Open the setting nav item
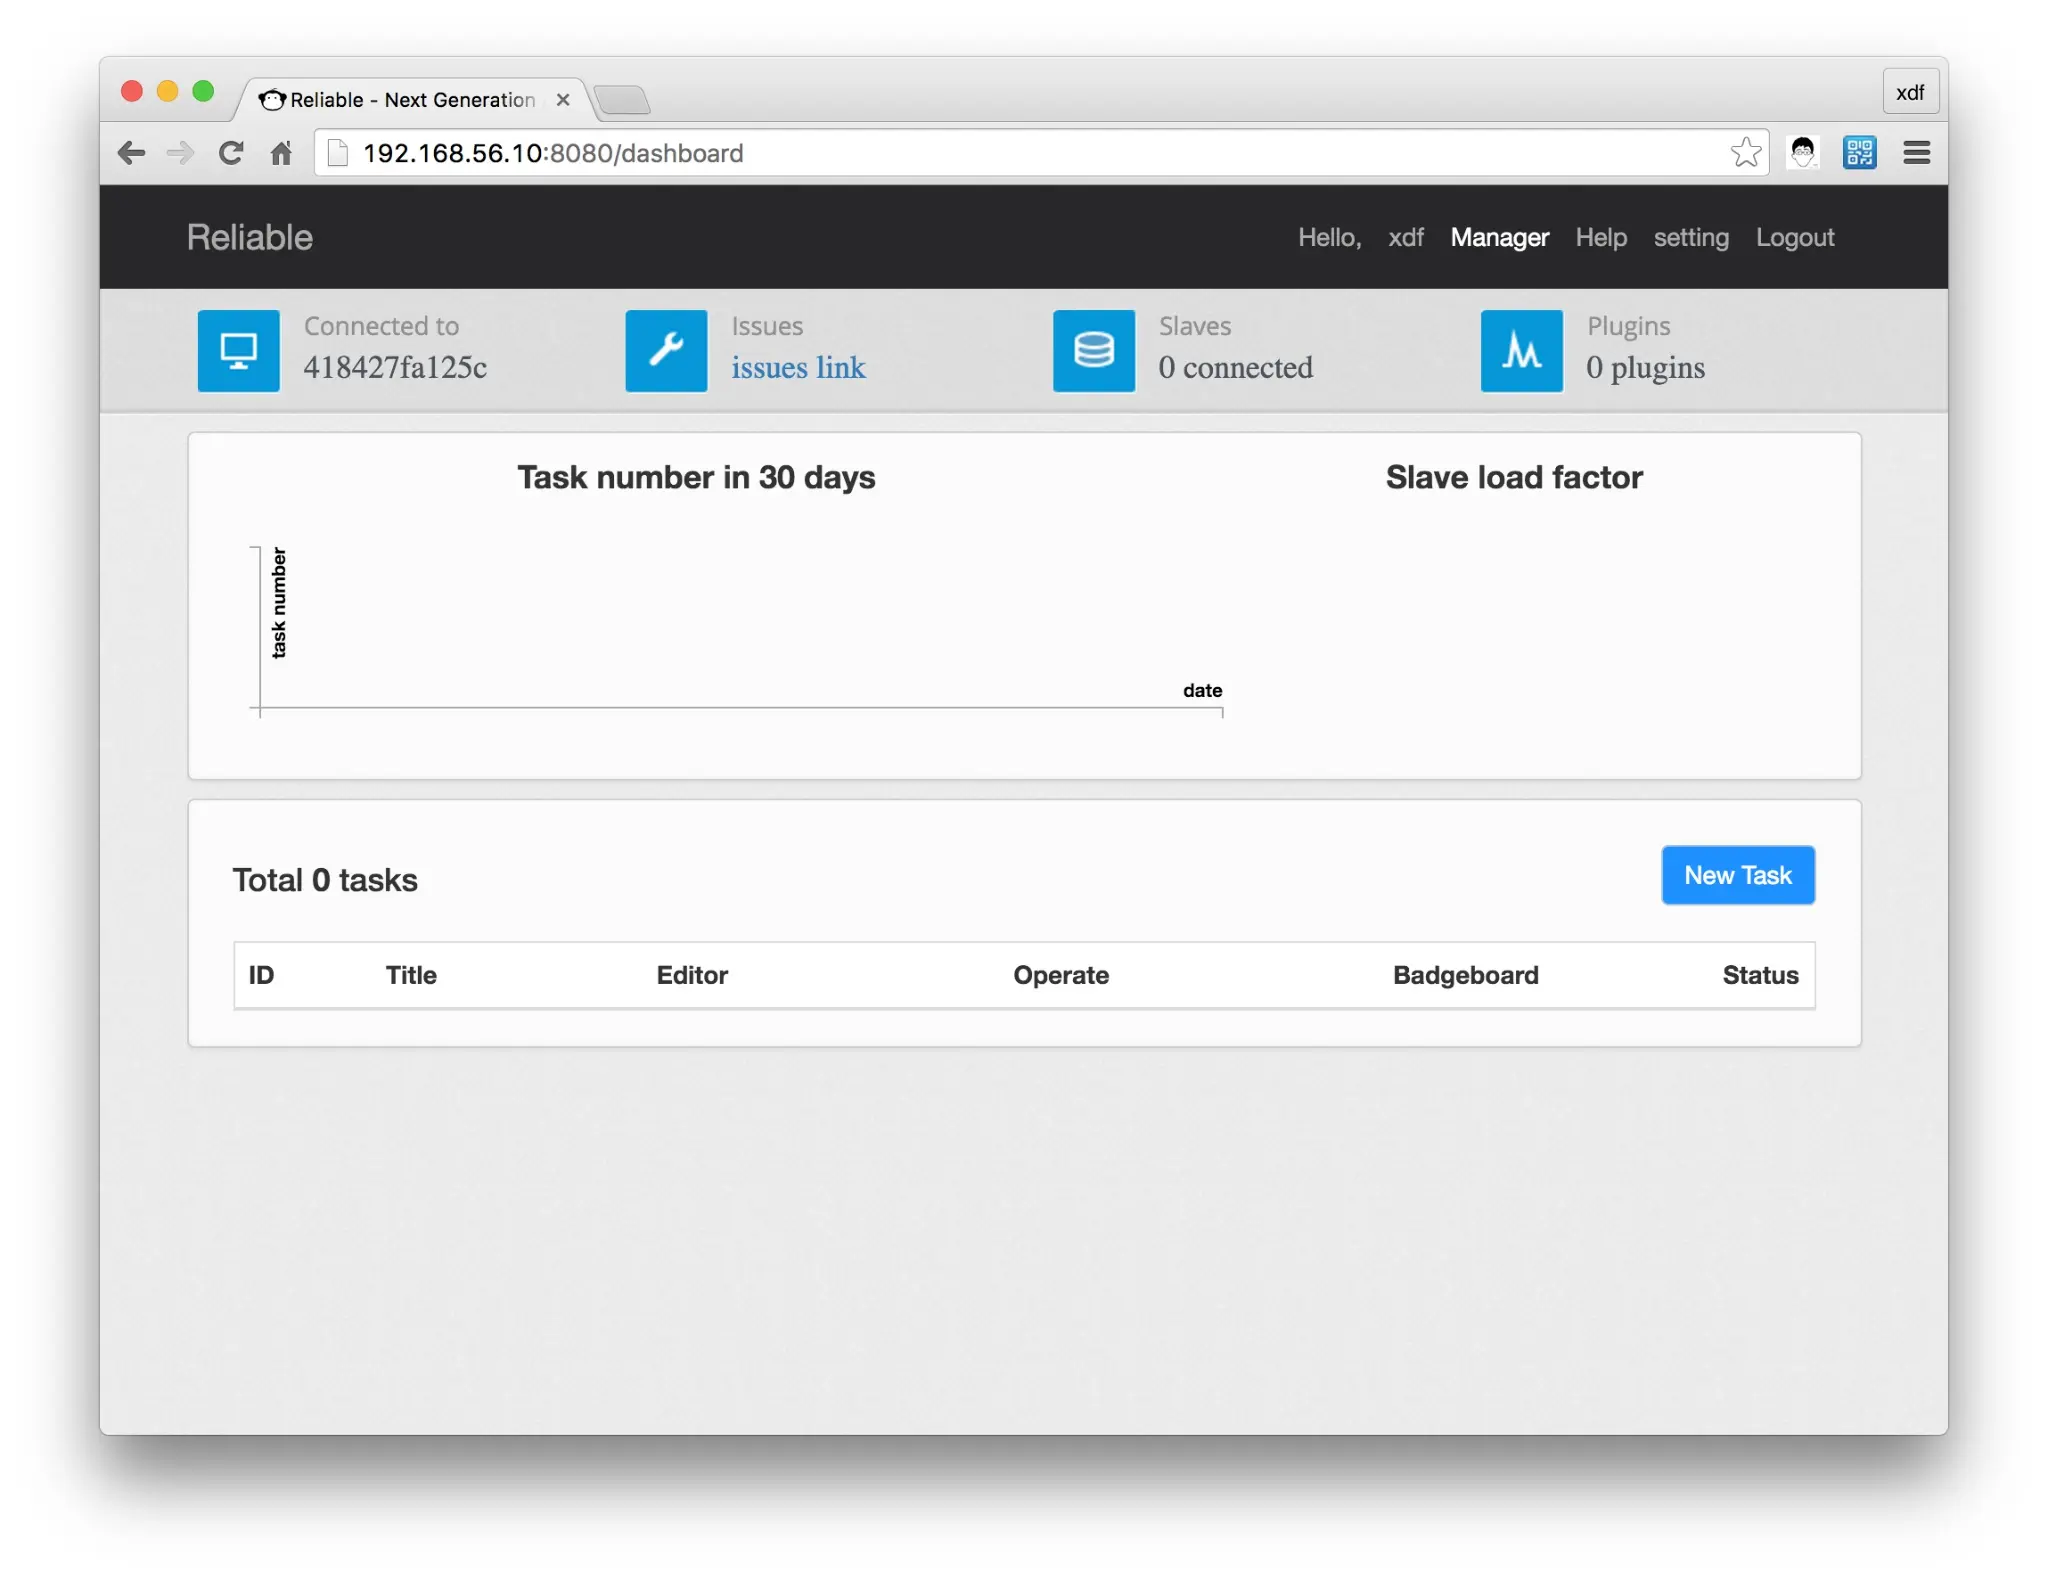This screenshot has width=2048, height=1577. (1690, 238)
